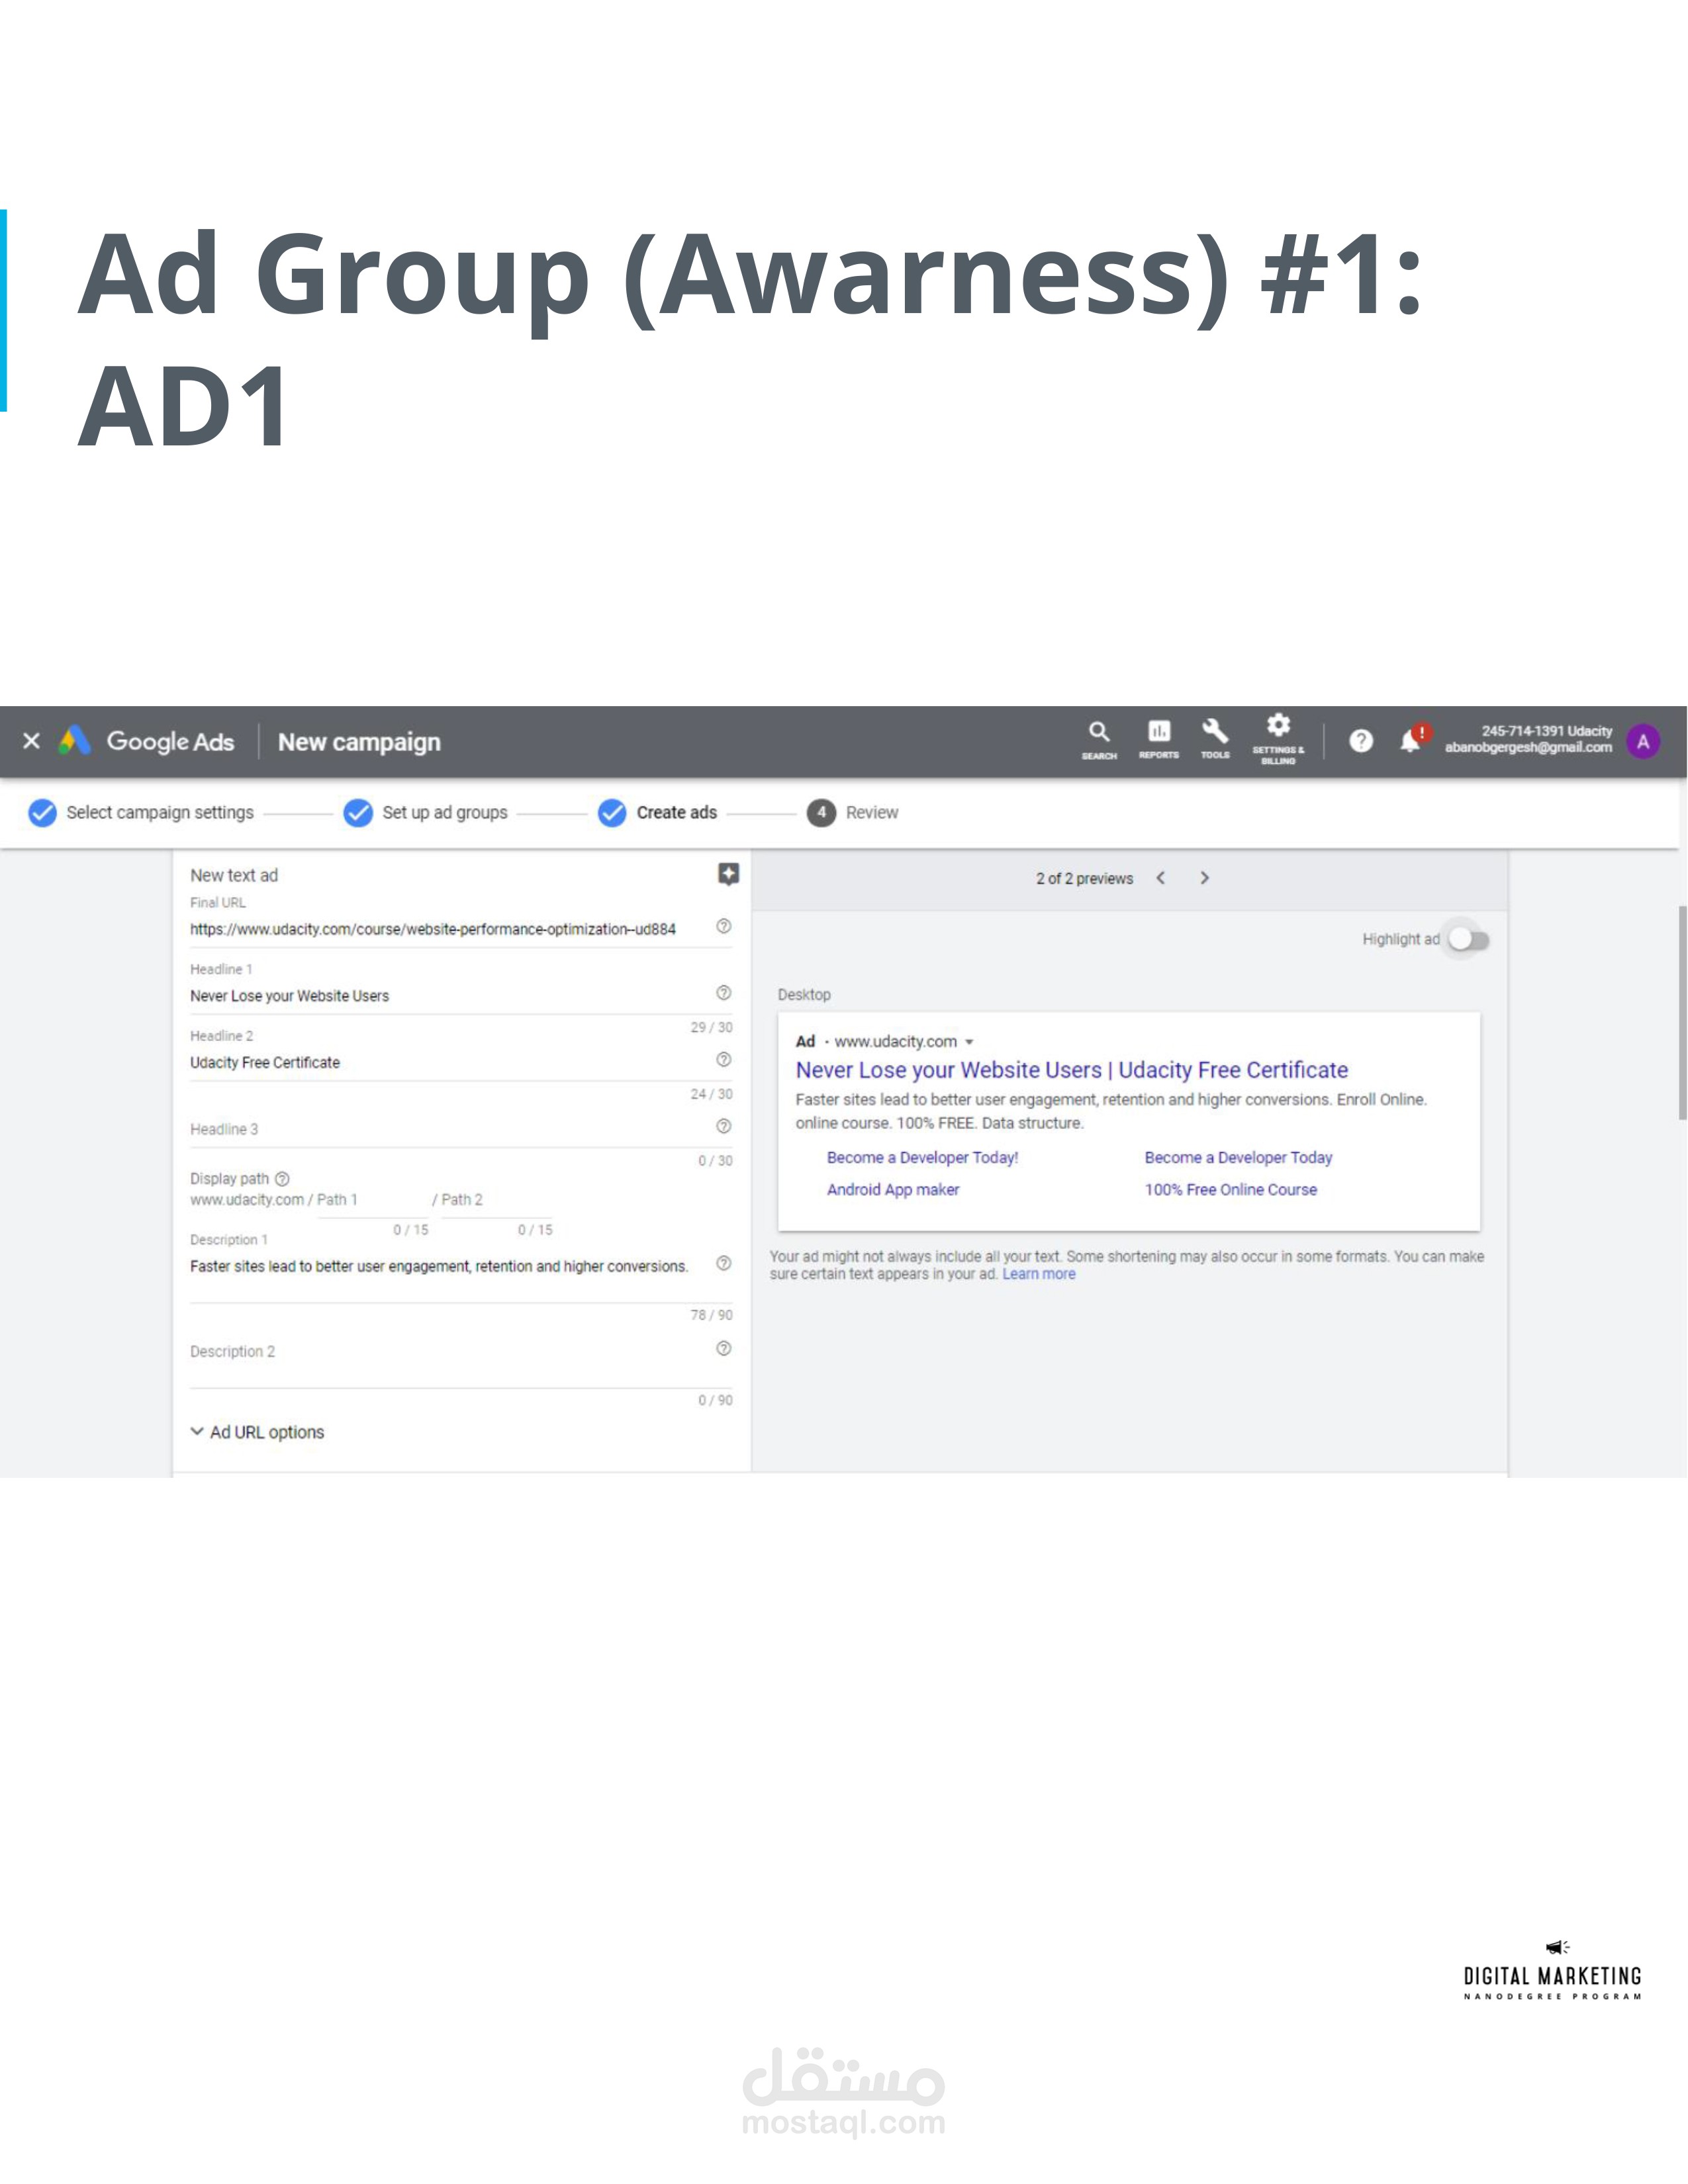The width and height of the screenshot is (1688, 2184).
Task: Open the dropdown arrow next to www.udacity.com
Action: 969,1042
